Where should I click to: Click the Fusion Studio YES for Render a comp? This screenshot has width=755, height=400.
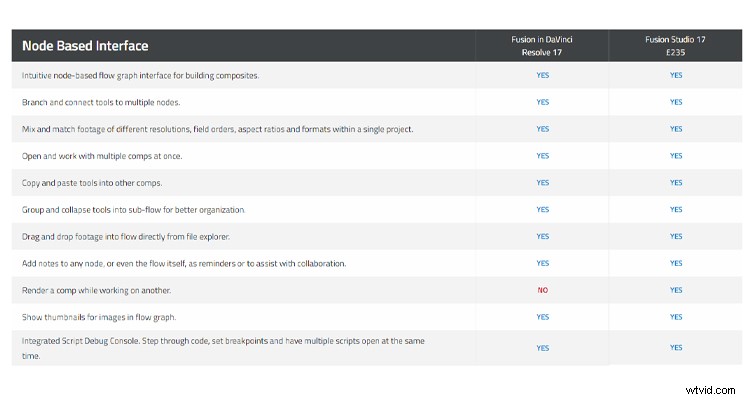click(676, 290)
